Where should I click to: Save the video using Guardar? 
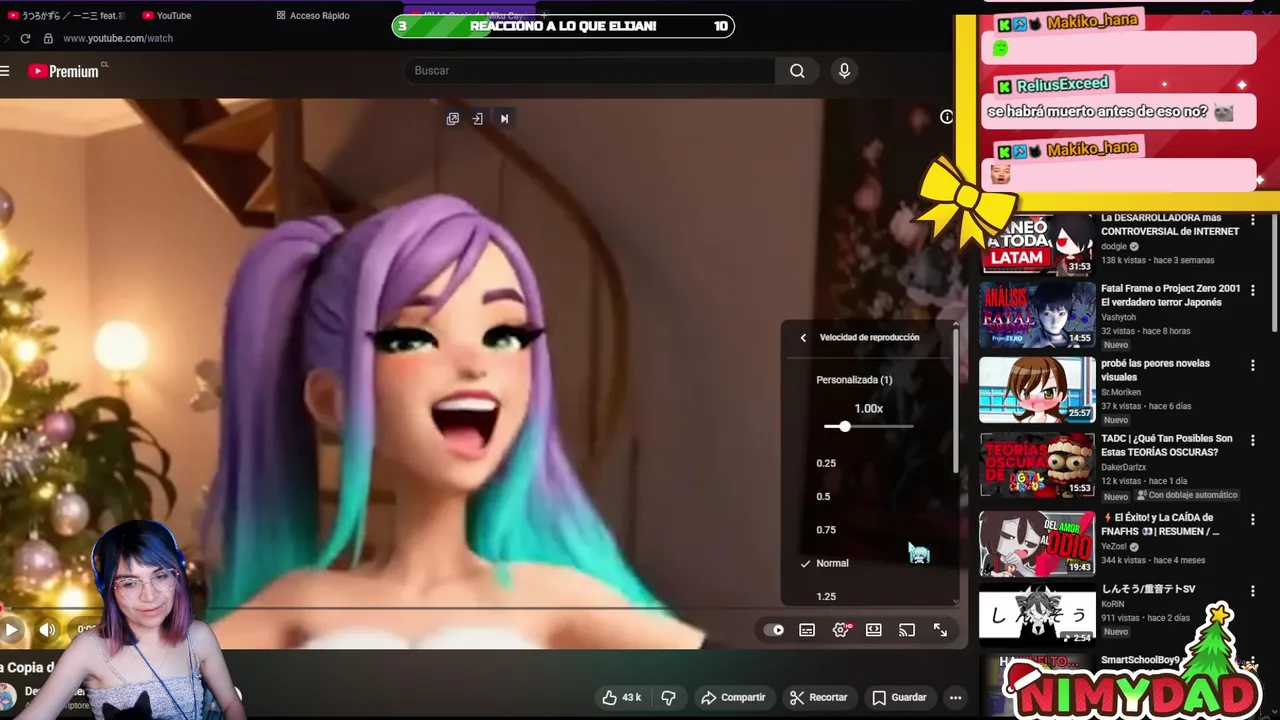click(899, 697)
